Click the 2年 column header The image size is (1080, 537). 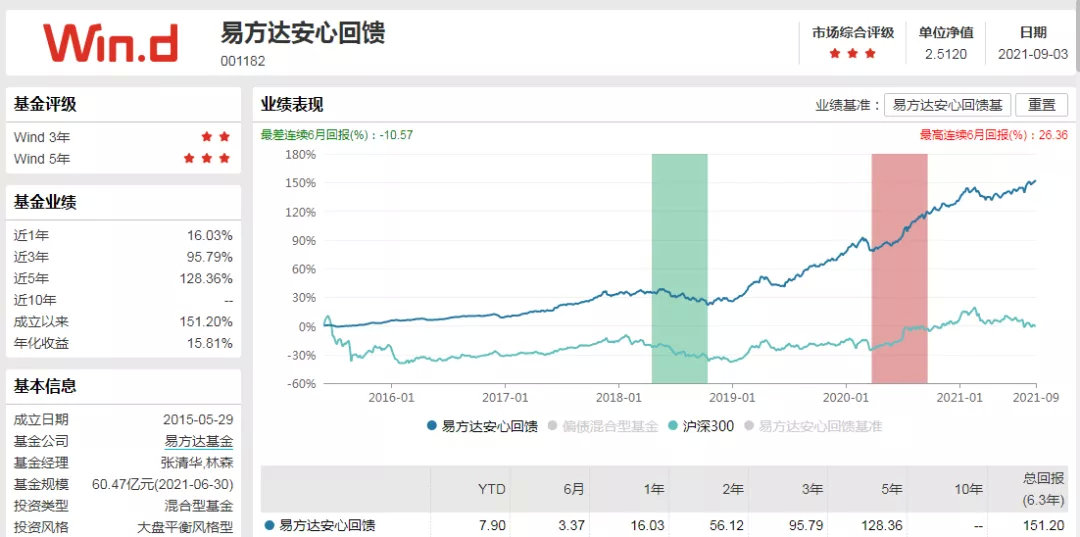[732, 489]
